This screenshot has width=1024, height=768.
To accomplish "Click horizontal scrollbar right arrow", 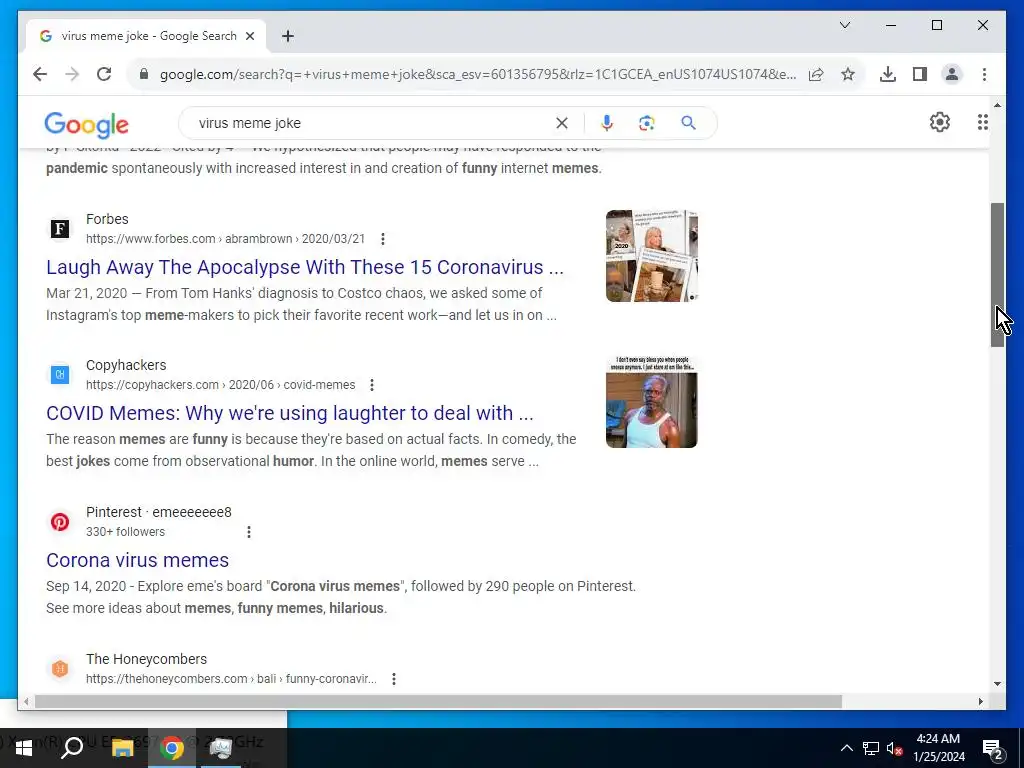I will tap(980, 702).
